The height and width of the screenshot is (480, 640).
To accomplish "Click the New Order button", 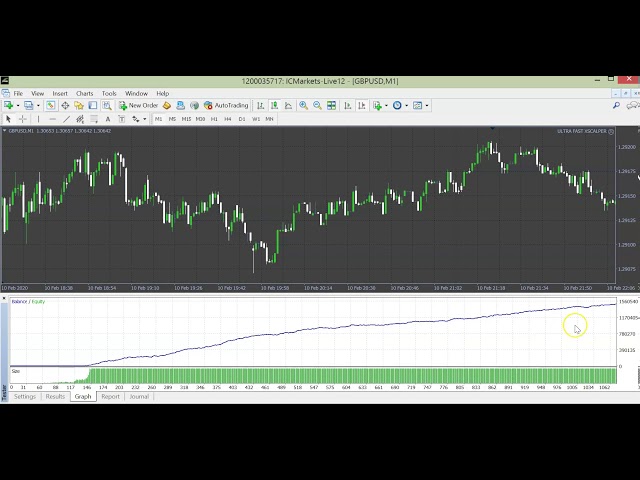I will (138, 105).
